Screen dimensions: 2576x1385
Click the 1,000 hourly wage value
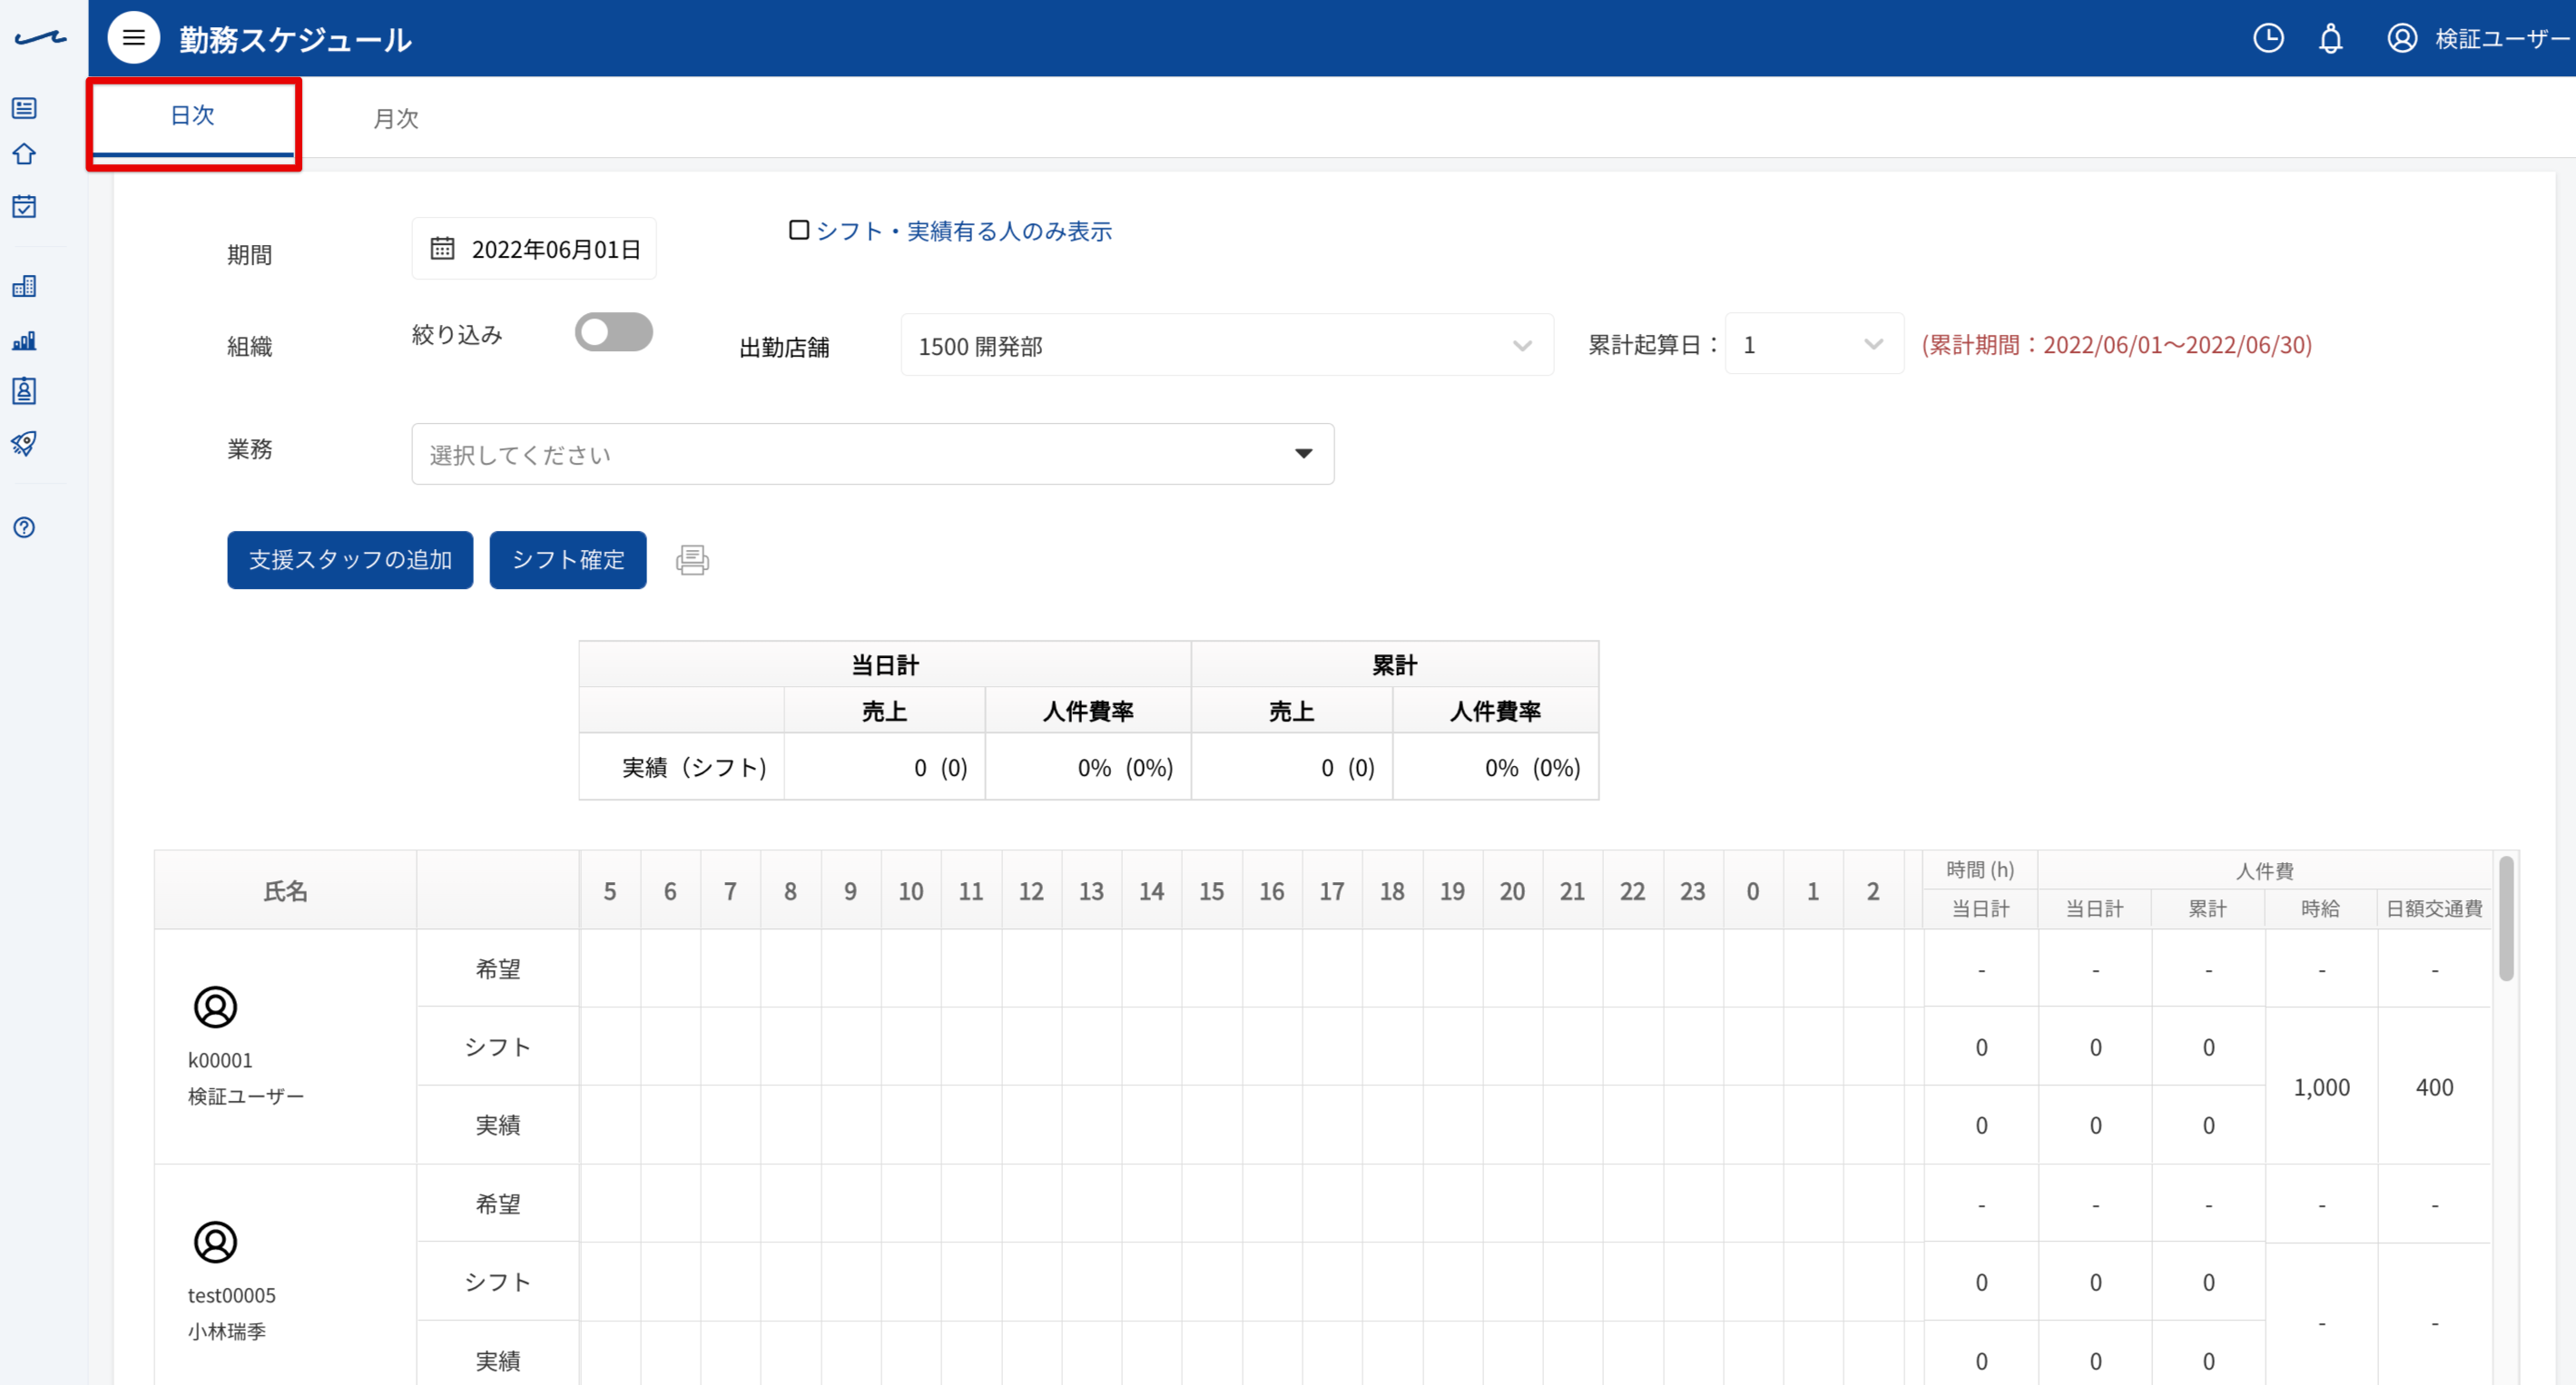pyautogui.click(x=2321, y=1087)
